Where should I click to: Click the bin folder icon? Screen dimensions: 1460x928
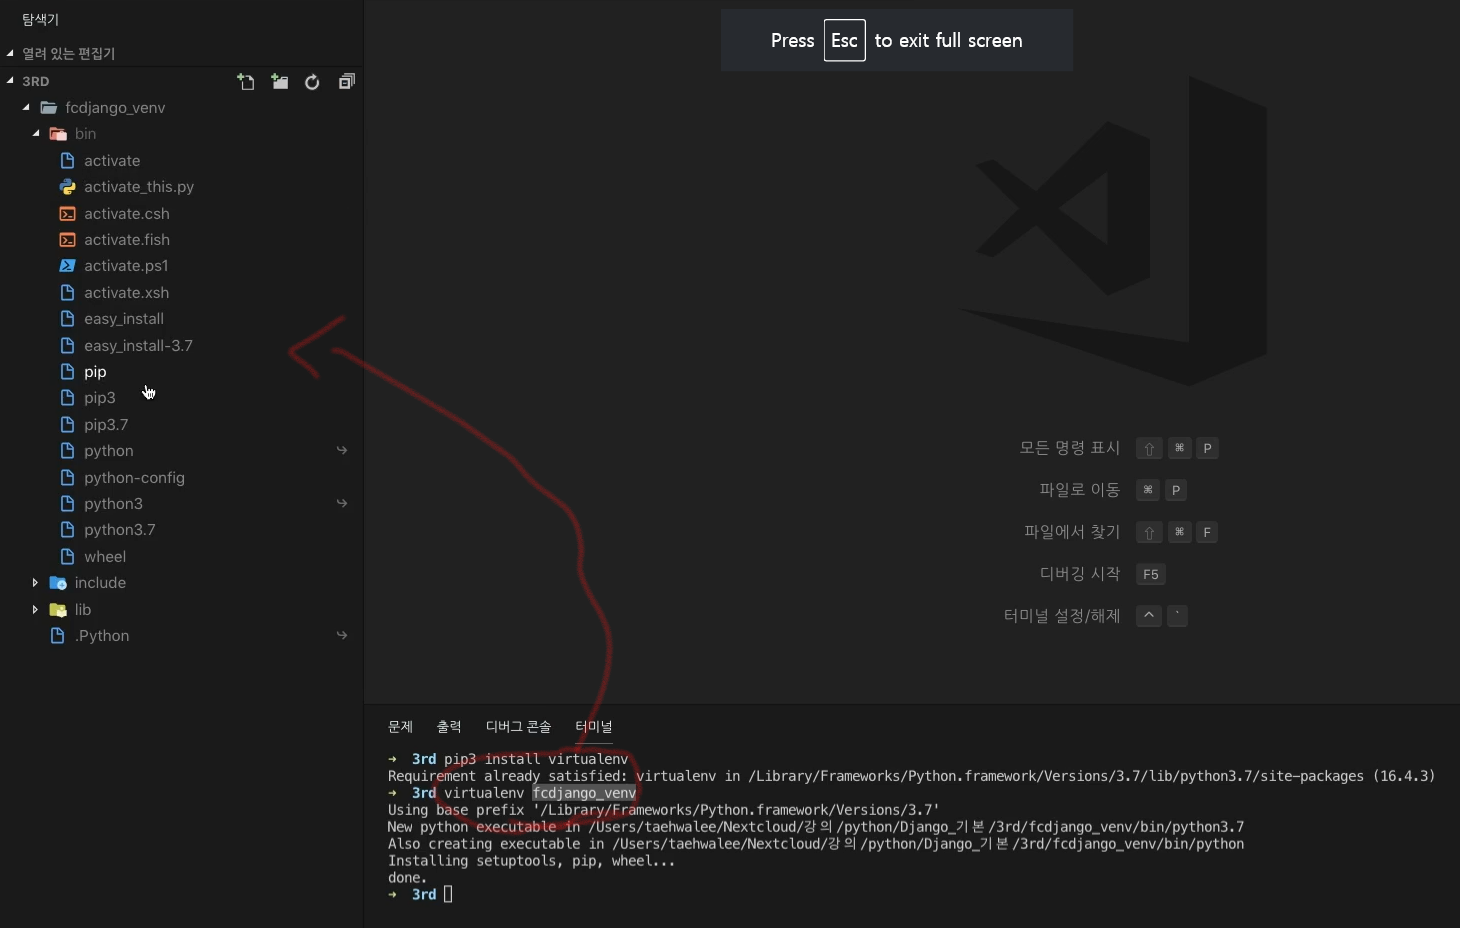[x=58, y=134]
